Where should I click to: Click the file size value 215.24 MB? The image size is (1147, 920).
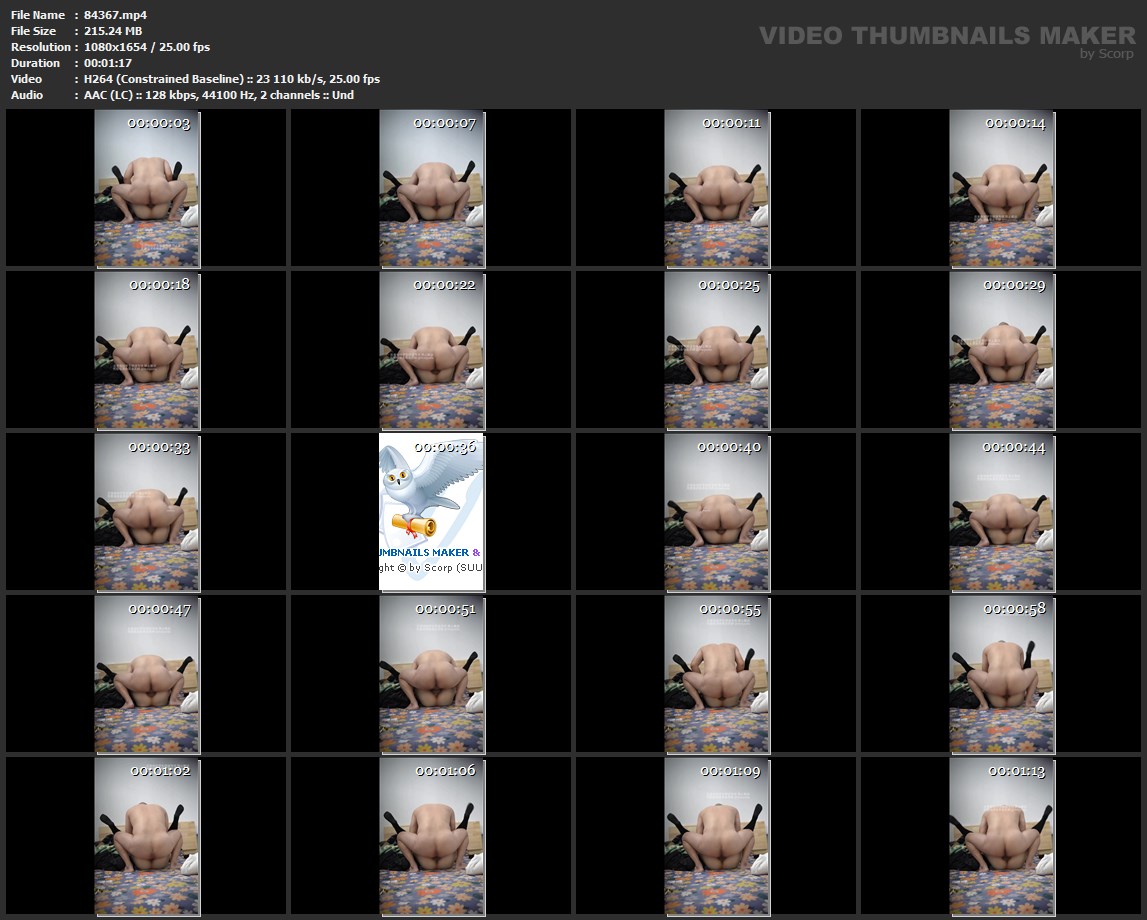click(113, 31)
